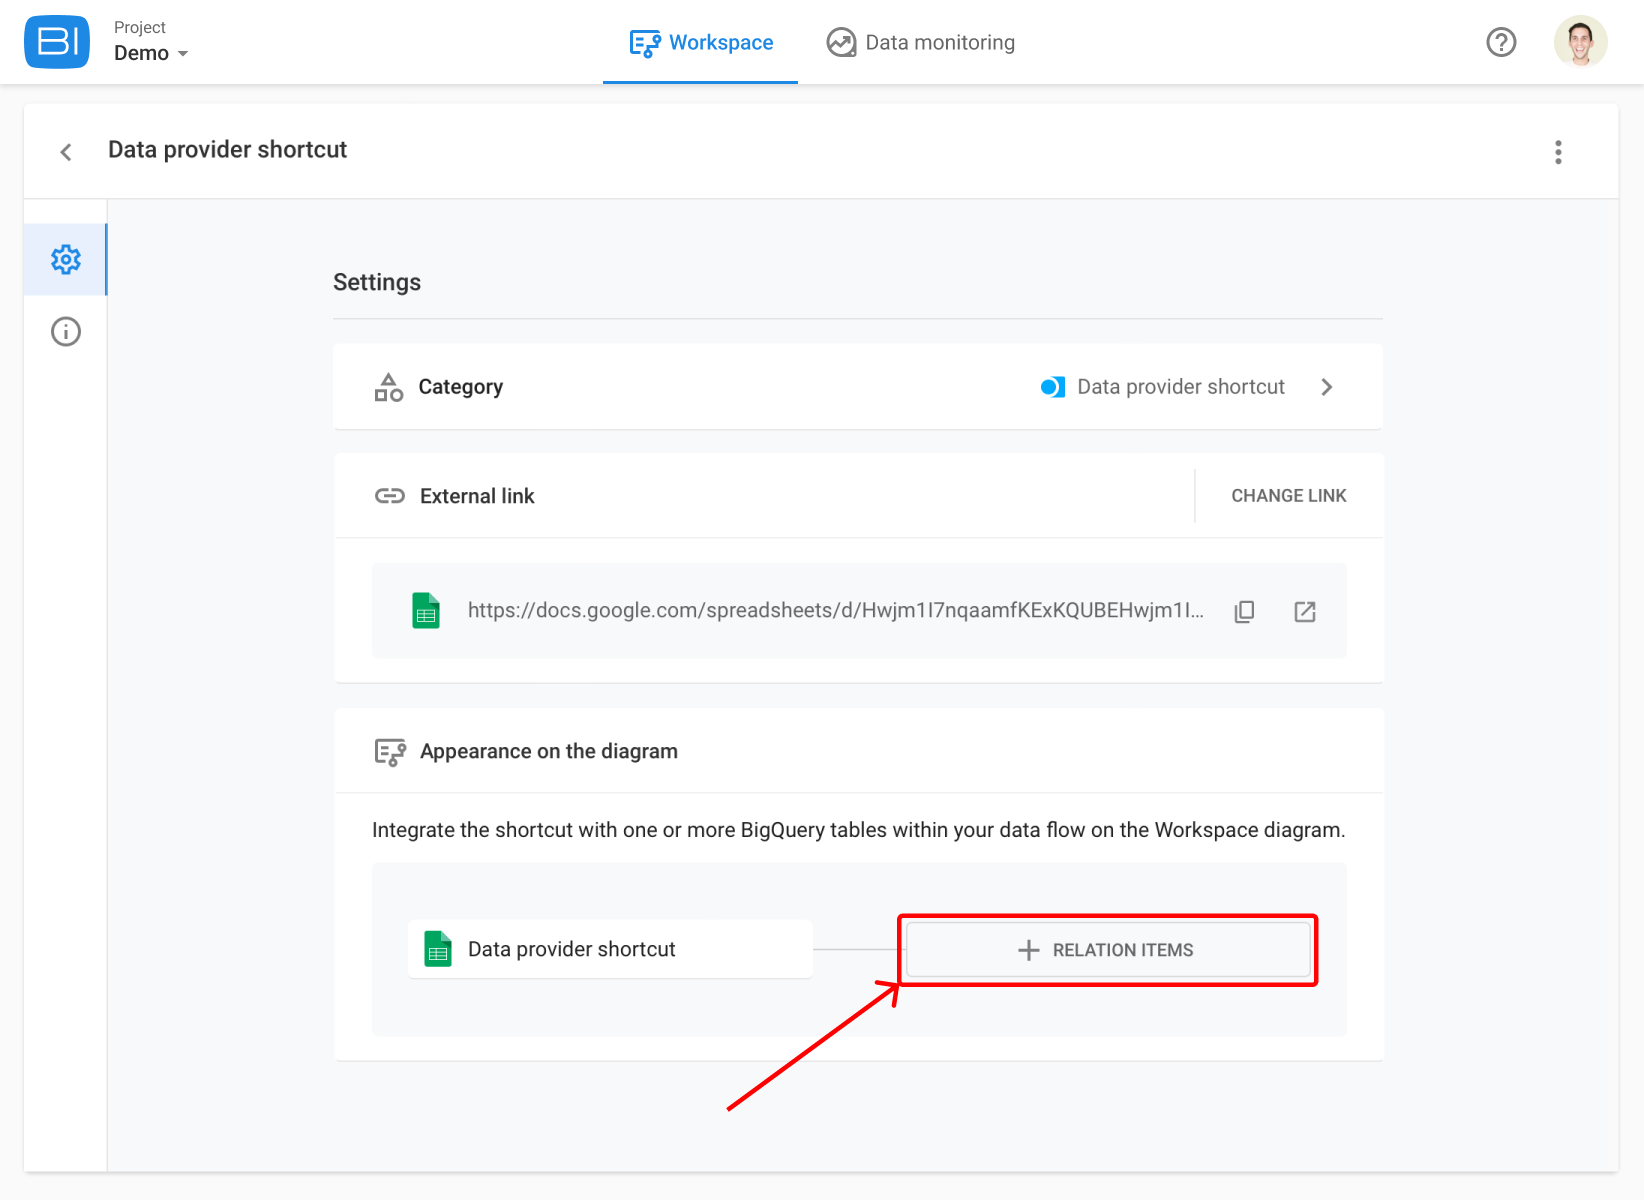Click the External link chain icon
1644x1200 pixels.
[x=390, y=496]
